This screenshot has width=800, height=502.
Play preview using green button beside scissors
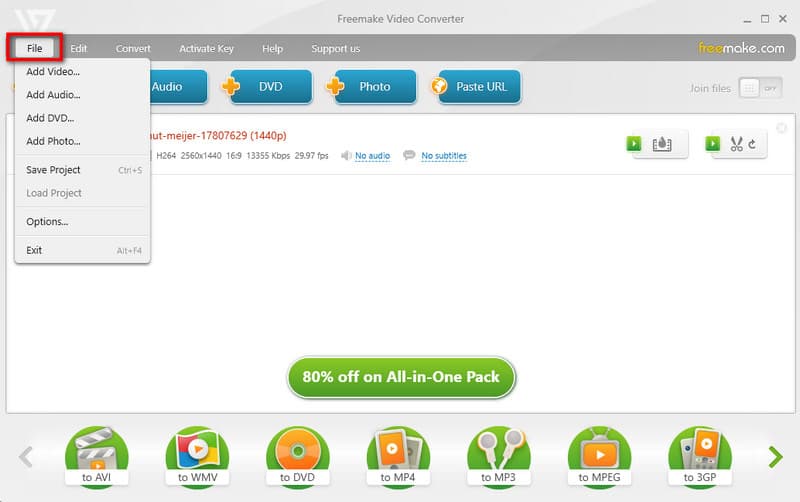click(713, 144)
